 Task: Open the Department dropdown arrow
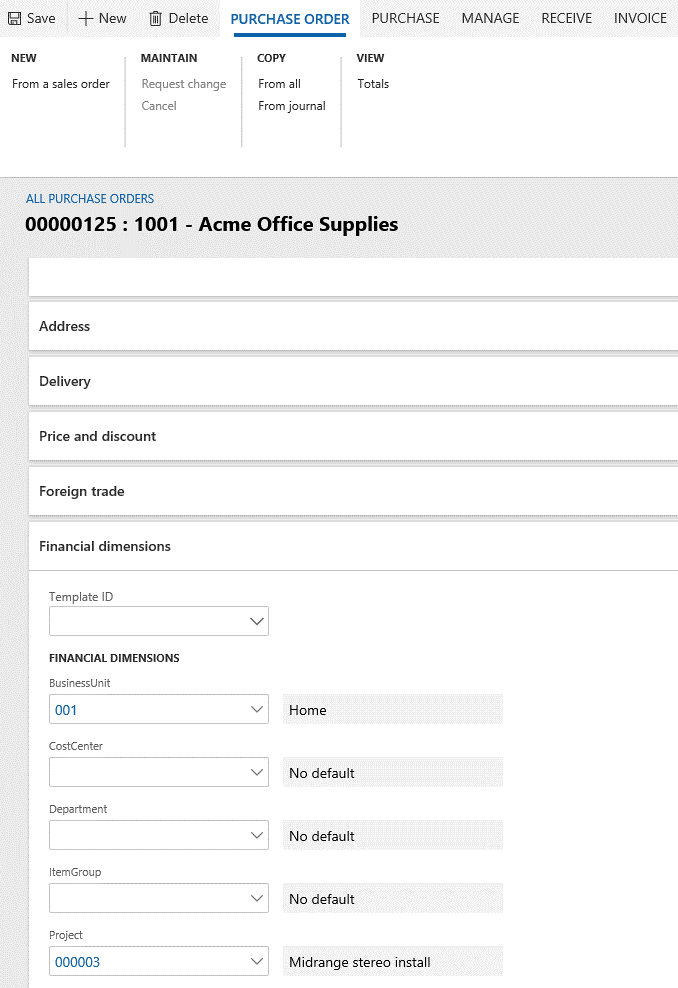(x=256, y=836)
